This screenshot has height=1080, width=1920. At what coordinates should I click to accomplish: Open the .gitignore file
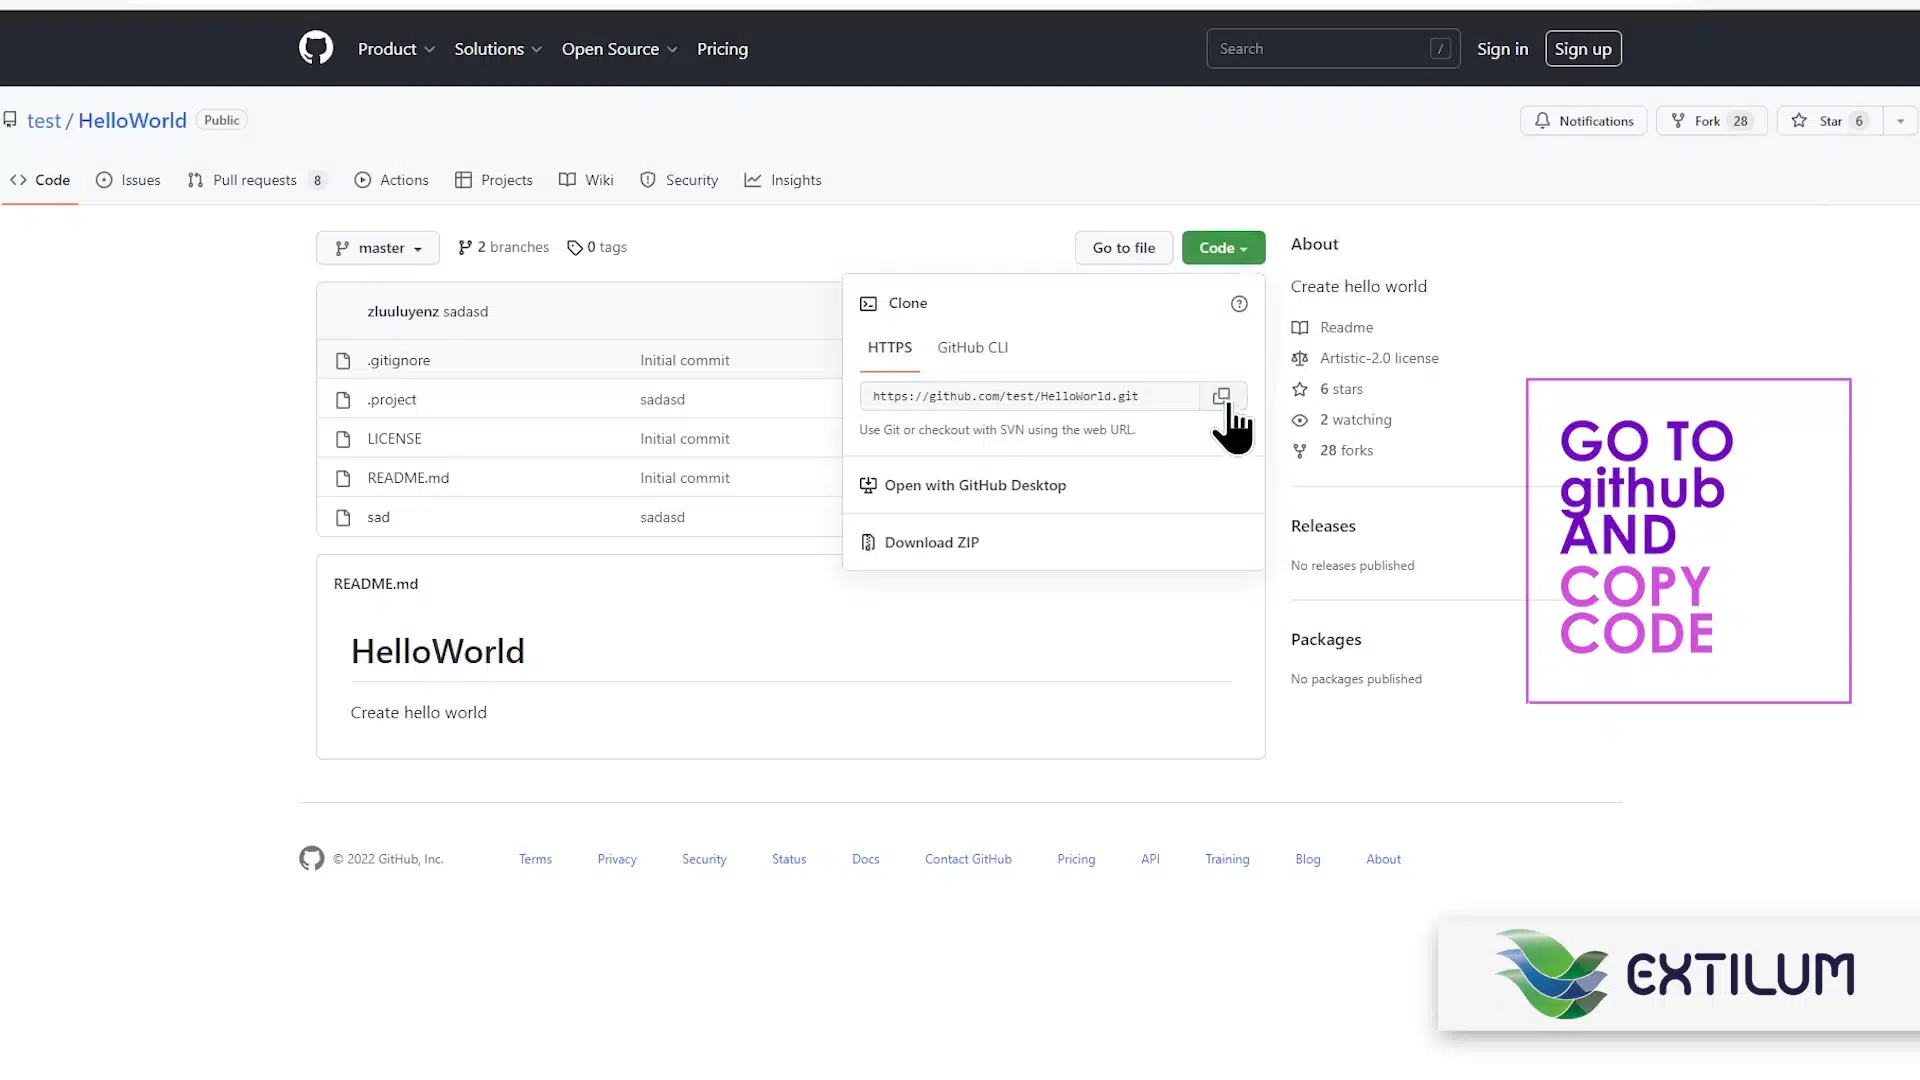click(x=398, y=360)
